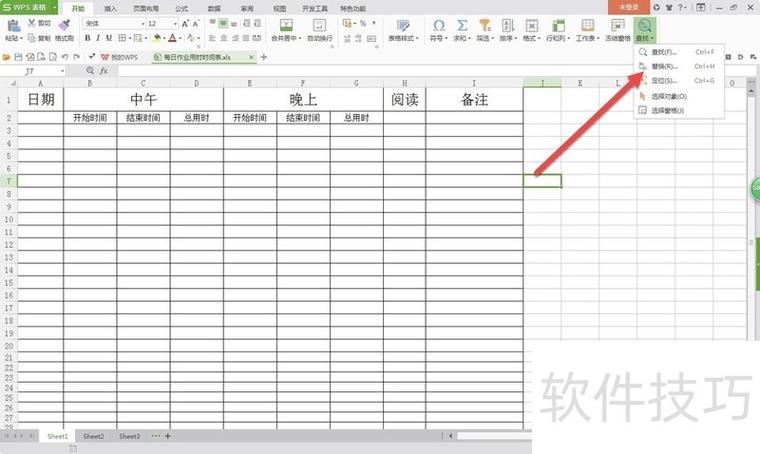
Task: Click the add new sheet plus button
Action: [168, 436]
